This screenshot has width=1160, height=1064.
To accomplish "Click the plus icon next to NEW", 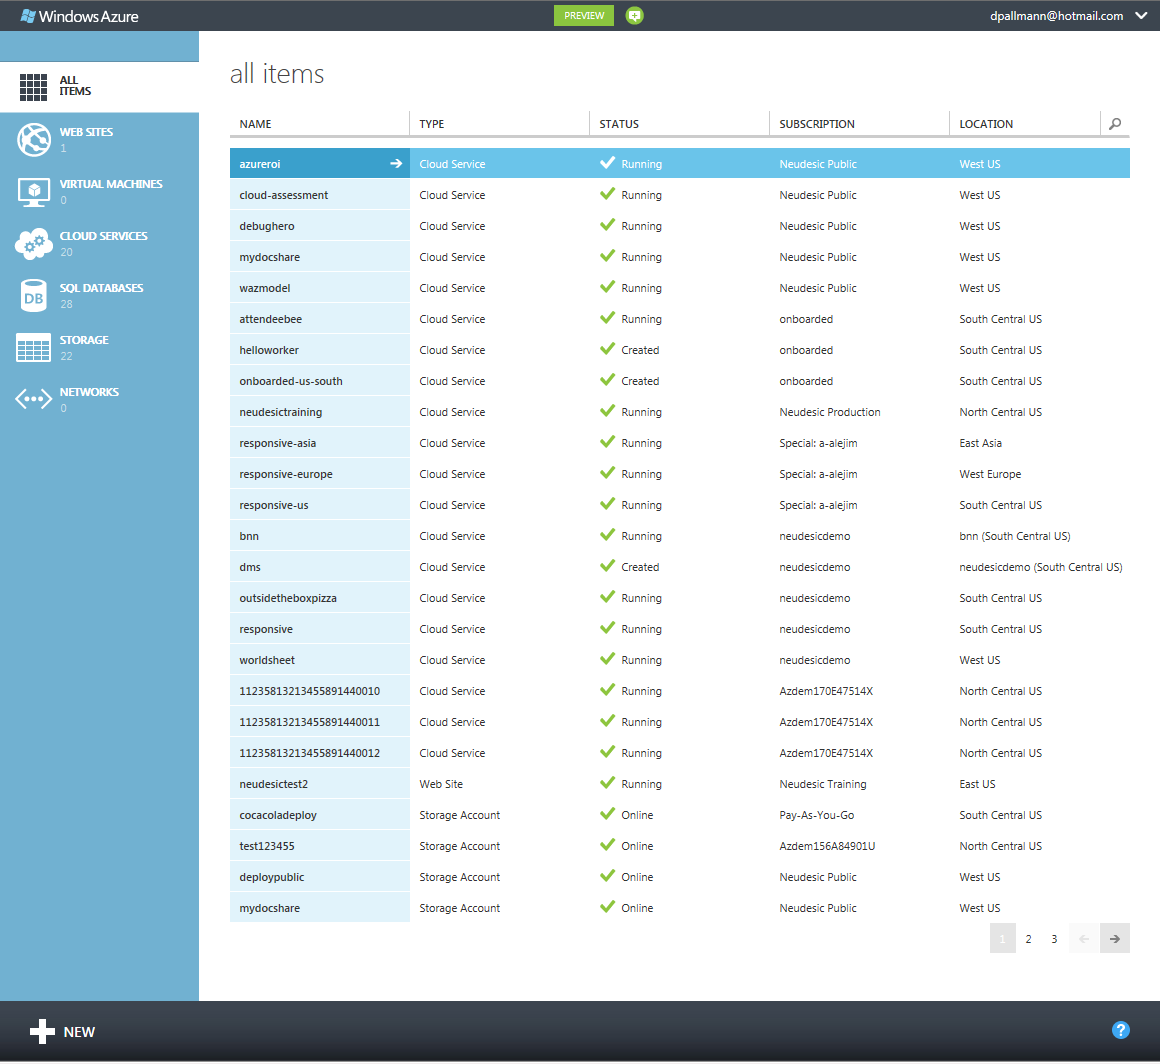I will coord(42,1032).
